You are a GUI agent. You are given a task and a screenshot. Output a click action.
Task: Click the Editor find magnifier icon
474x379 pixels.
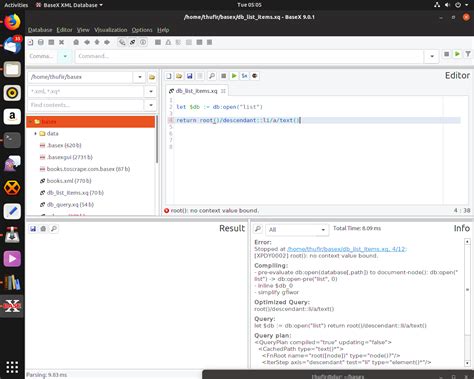212,76
